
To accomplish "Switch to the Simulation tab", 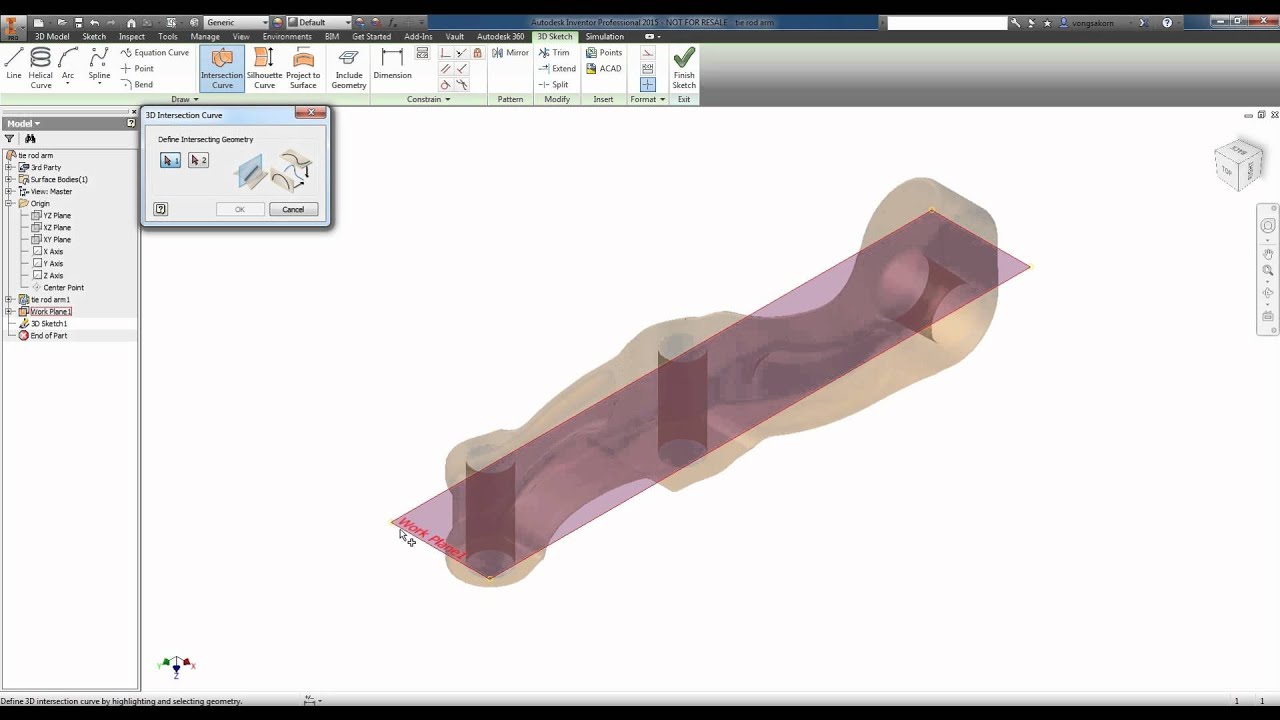I will click(604, 37).
